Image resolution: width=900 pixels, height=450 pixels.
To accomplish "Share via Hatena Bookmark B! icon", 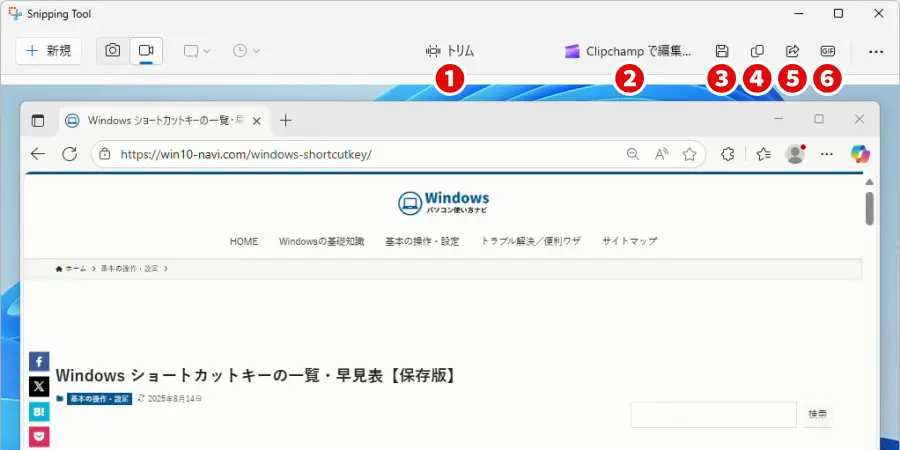I will 39,412.
